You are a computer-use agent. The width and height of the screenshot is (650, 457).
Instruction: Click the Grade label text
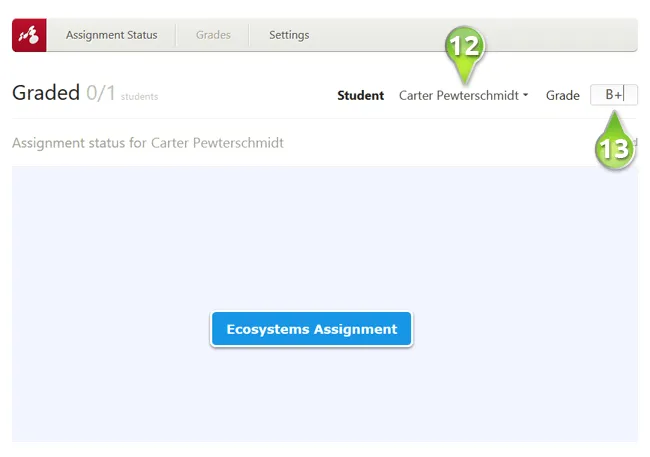pos(562,96)
